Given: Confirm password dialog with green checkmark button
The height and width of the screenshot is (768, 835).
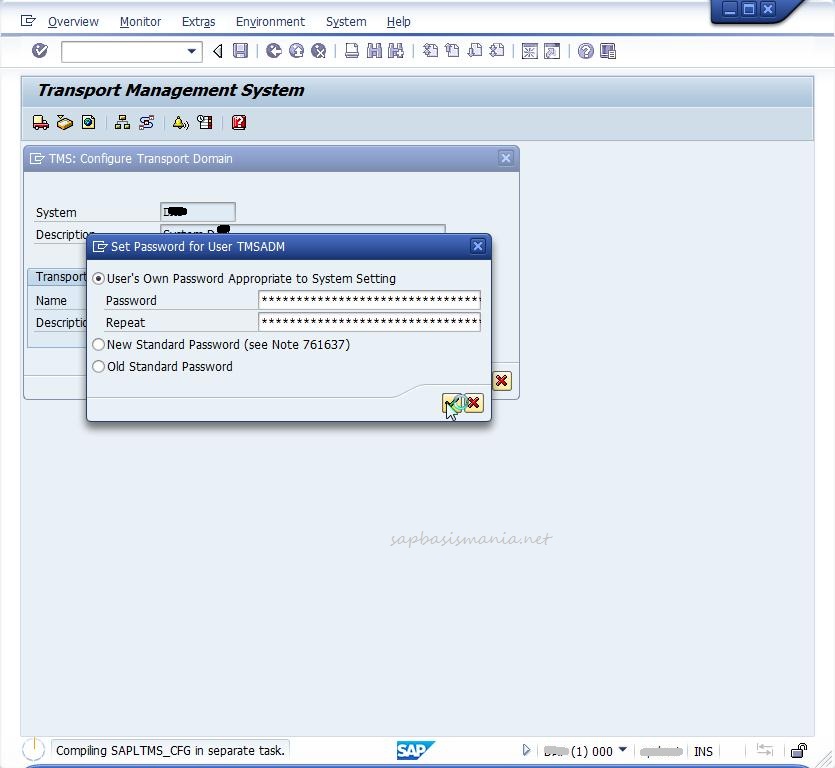Looking at the screenshot, I should click(x=452, y=403).
